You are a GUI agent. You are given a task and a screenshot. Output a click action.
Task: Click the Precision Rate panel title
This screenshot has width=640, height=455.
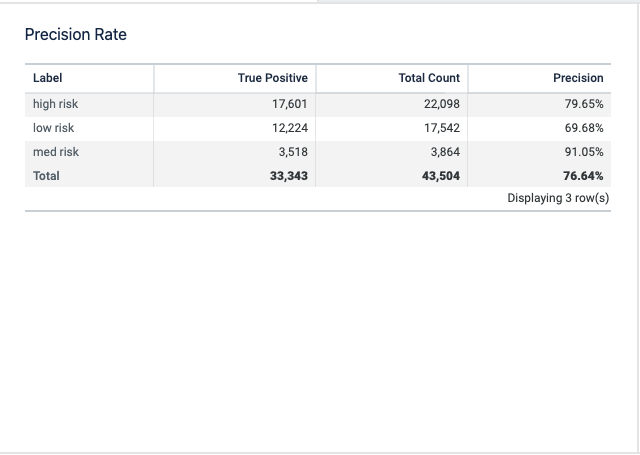75,35
